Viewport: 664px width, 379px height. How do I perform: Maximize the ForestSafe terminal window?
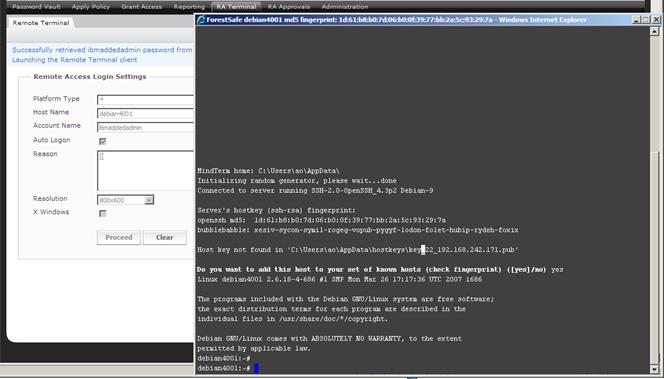tap(645, 20)
